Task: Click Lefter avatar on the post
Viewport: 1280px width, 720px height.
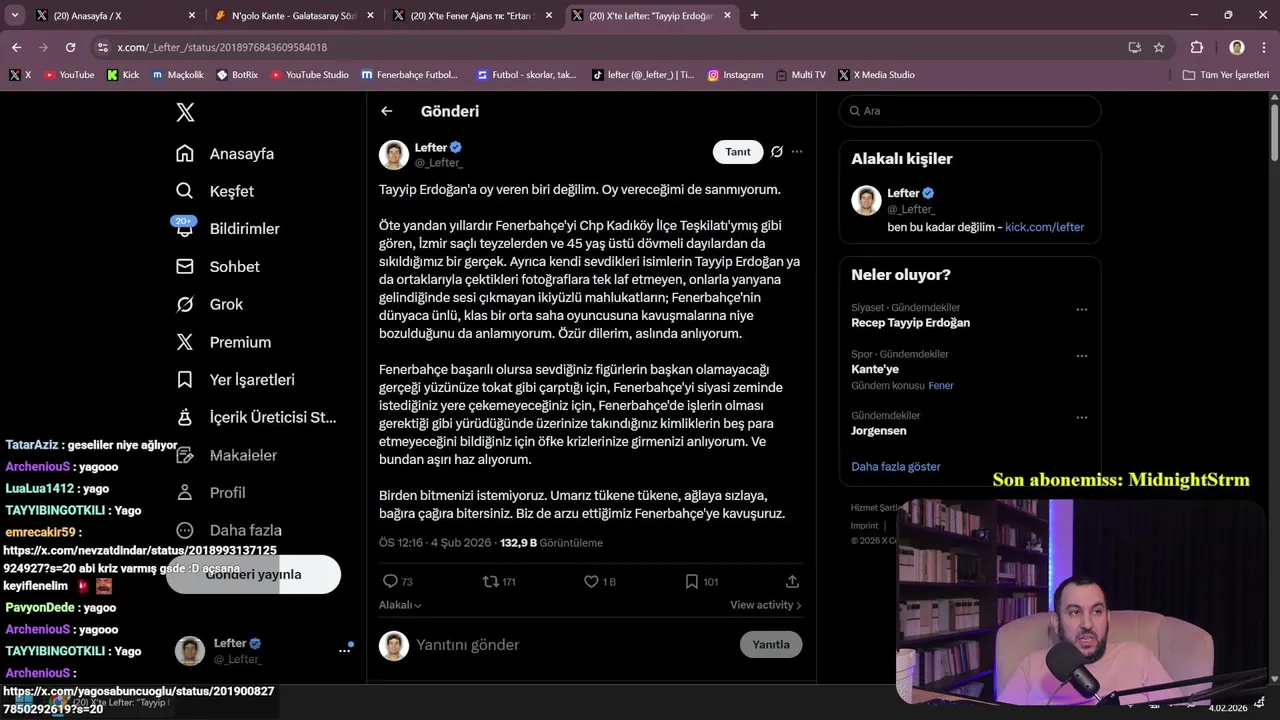Action: pos(394,155)
